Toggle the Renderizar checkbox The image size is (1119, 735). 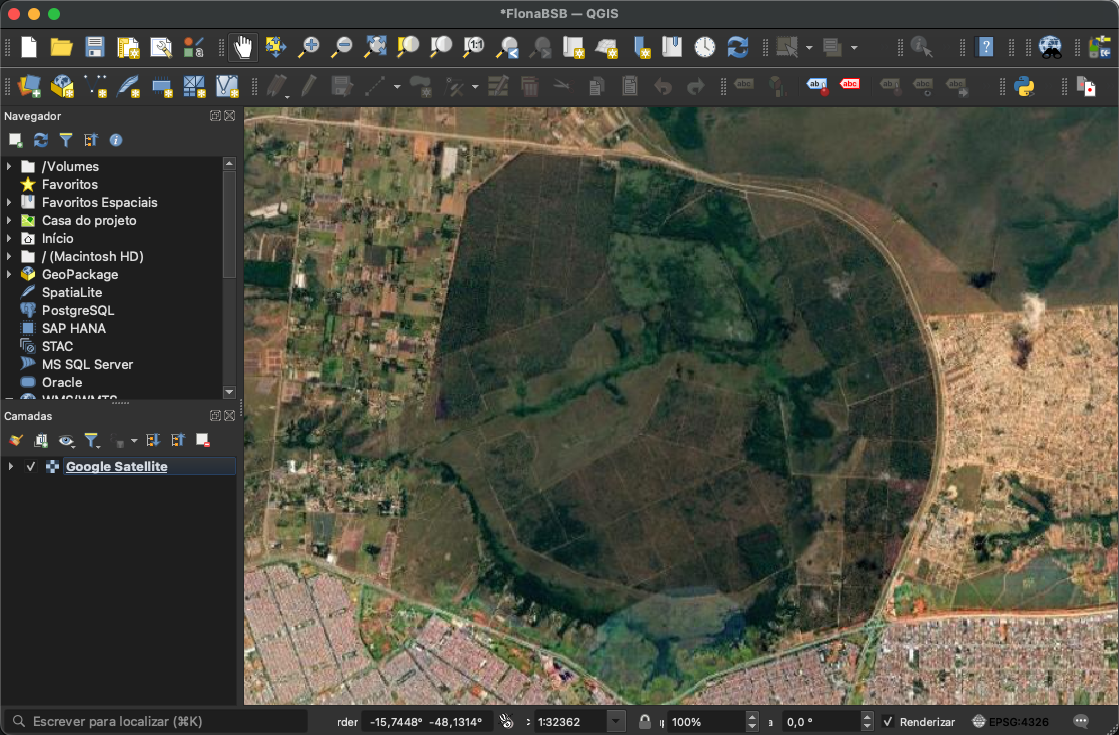tap(888, 721)
